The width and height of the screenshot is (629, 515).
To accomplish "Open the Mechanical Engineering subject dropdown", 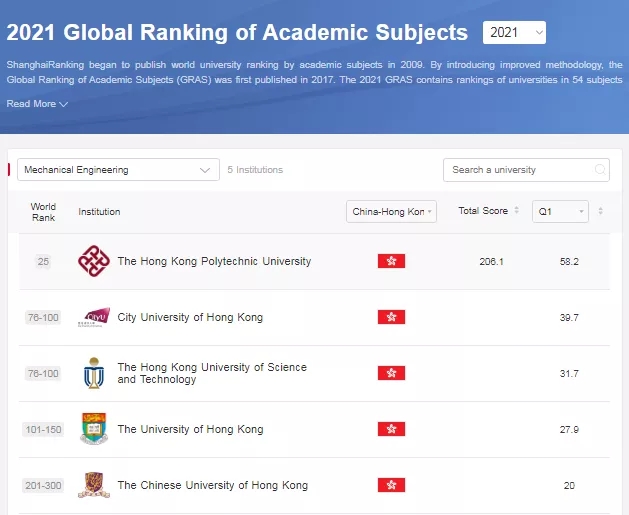I will coord(118,170).
